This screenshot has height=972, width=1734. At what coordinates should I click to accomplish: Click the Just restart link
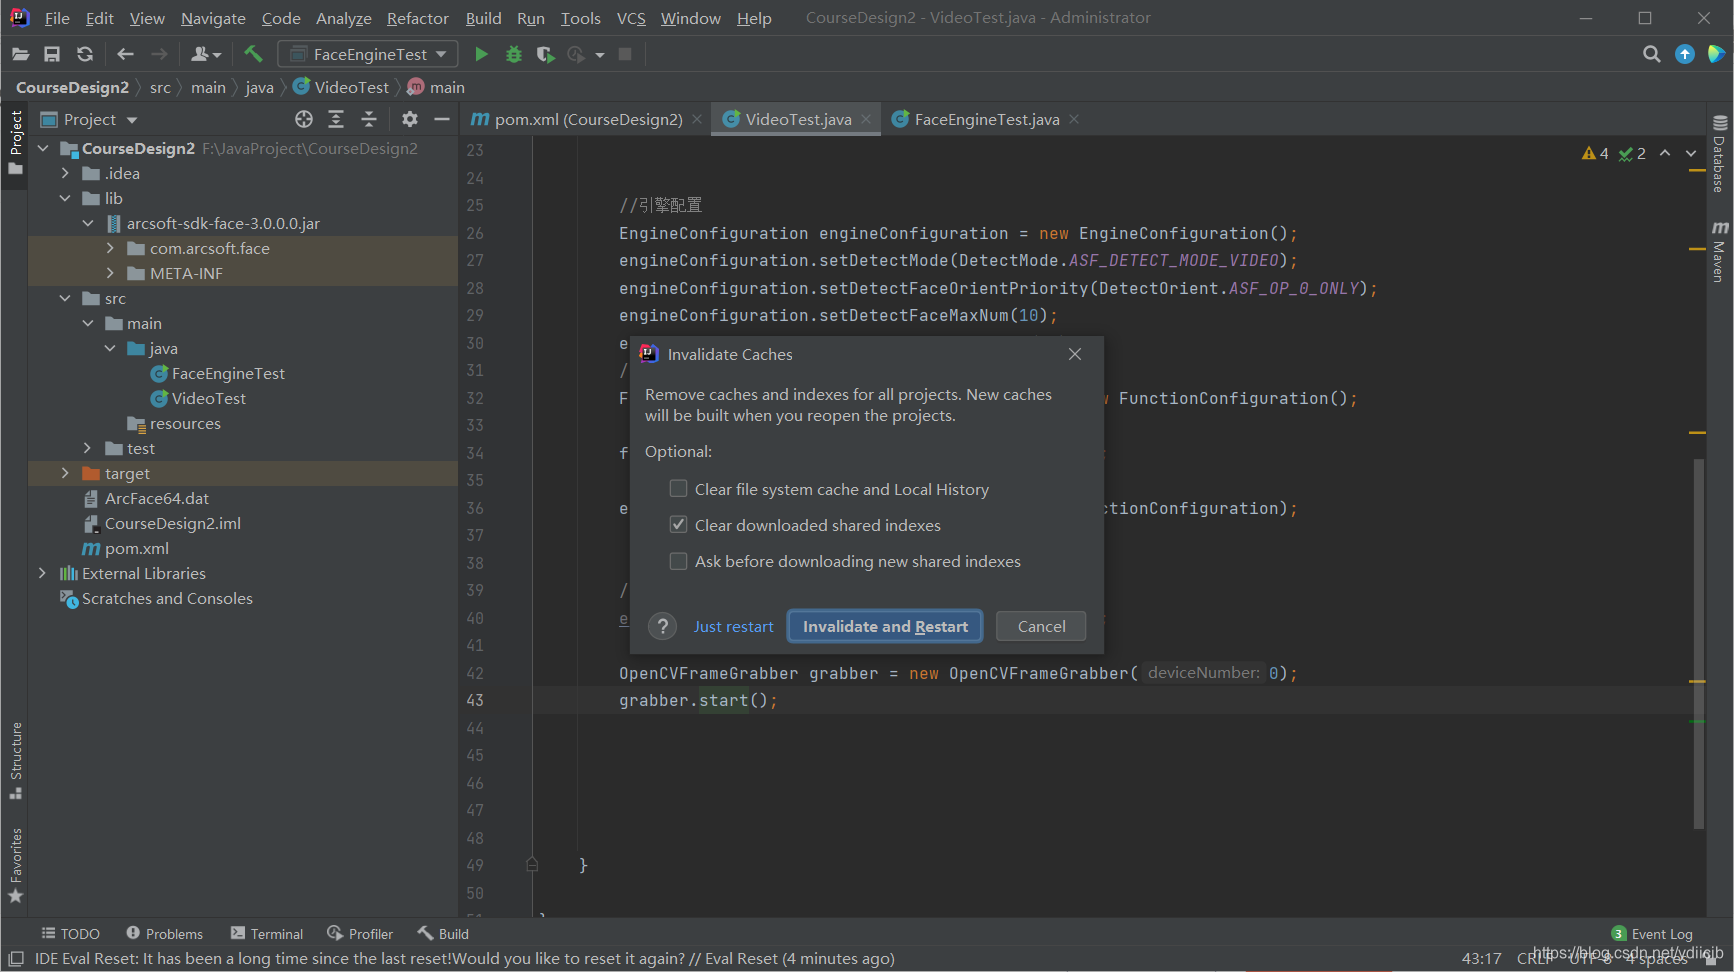tap(734, 626)
